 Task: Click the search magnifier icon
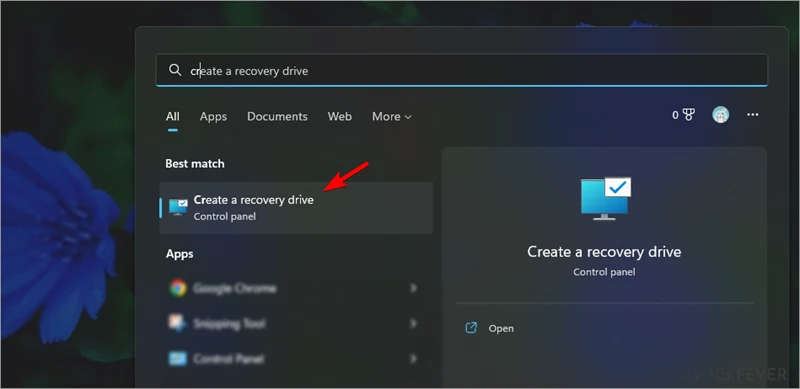coord(175,70)
